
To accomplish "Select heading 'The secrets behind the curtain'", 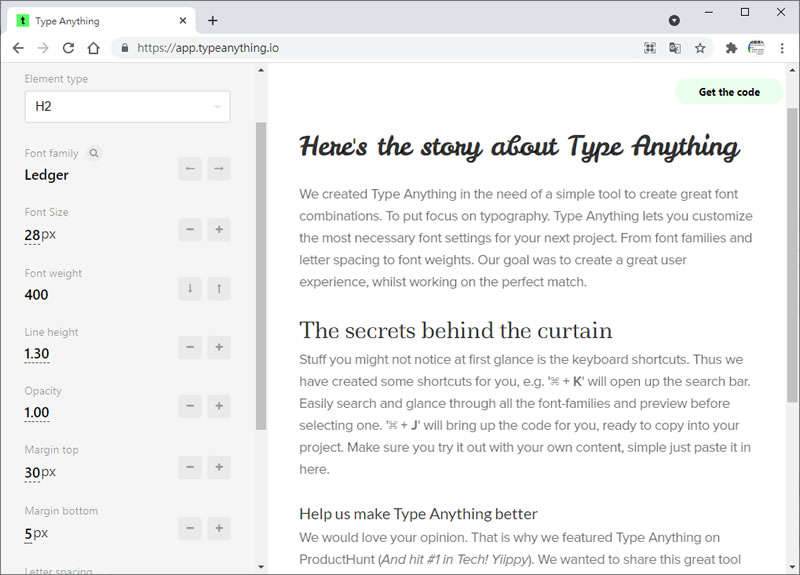I will [456, 330].
